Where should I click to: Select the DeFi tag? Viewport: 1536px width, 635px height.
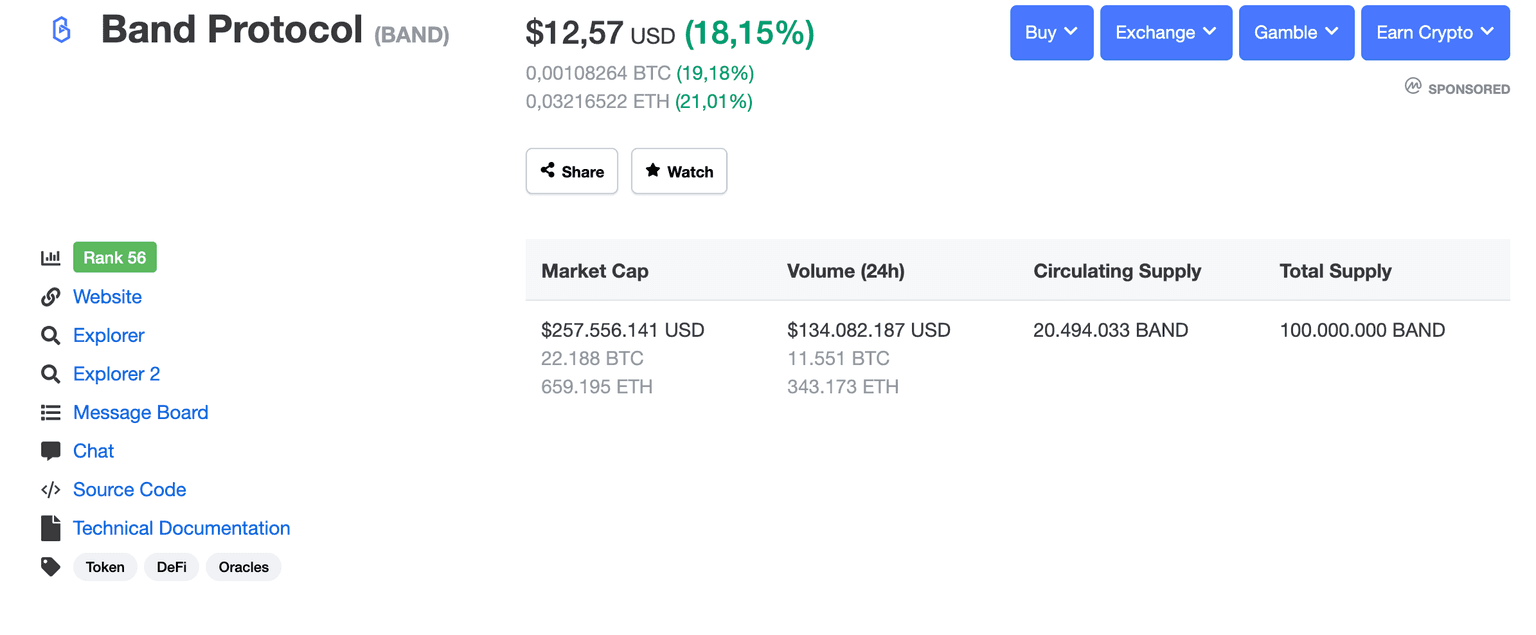click(172, 567)
